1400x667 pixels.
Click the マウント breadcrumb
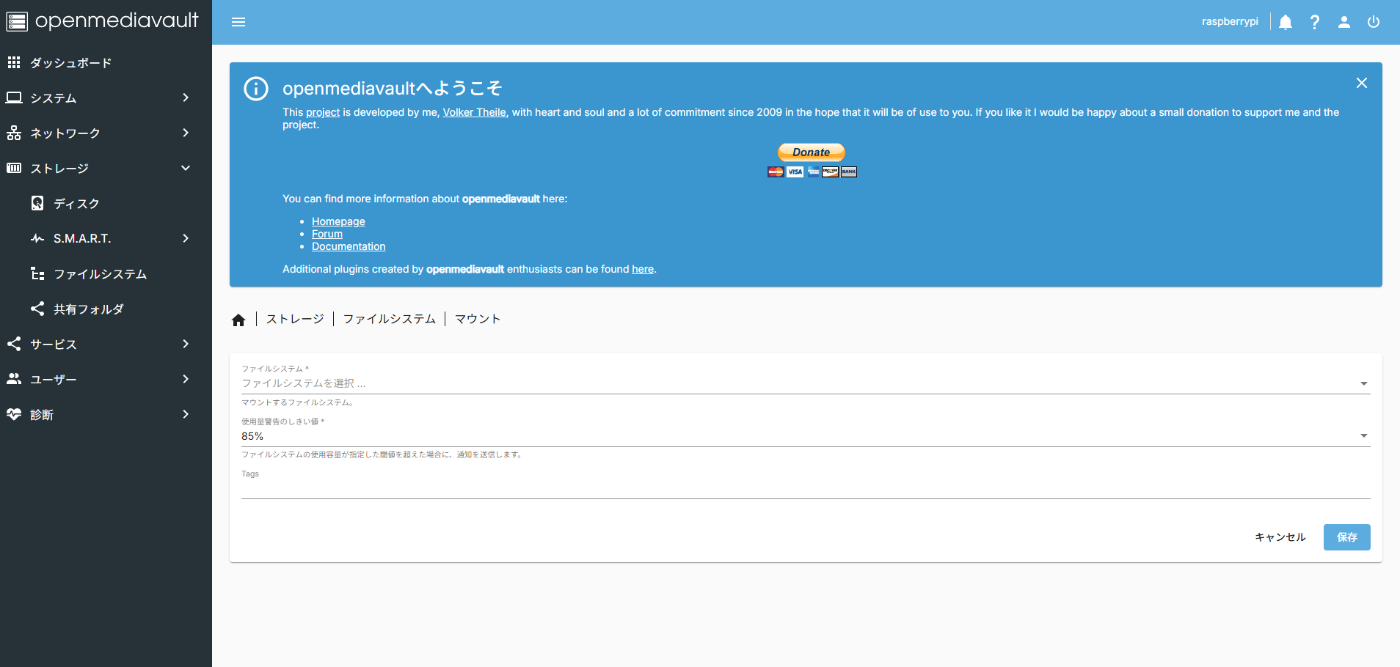[x=478, y=319]
